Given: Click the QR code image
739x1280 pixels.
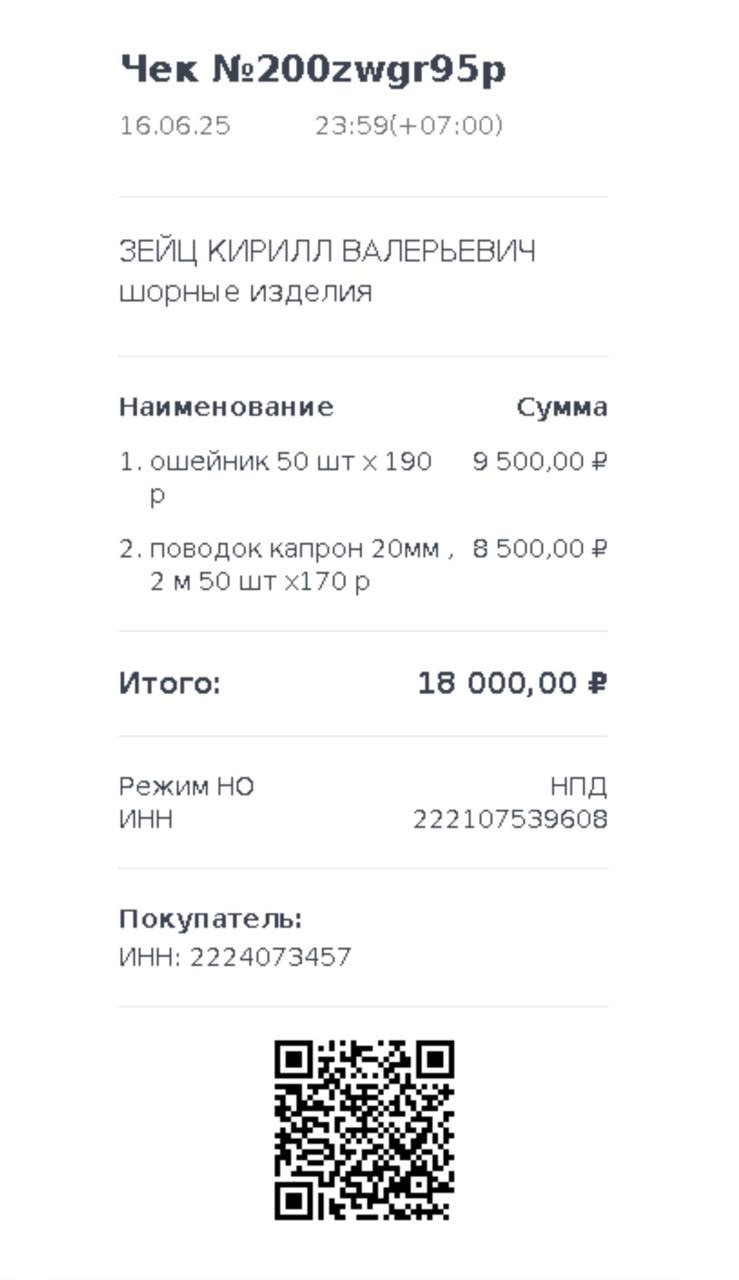Looking at the screenshot, I should (x=365, y=1130).
